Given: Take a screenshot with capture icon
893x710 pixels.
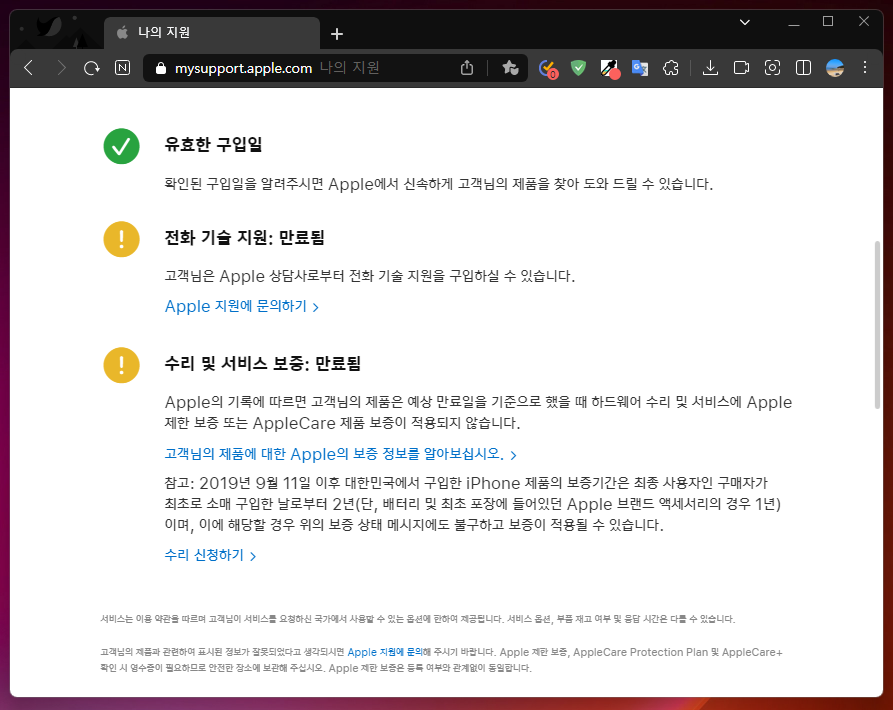Looking at the screenshot, I should 772,68.
